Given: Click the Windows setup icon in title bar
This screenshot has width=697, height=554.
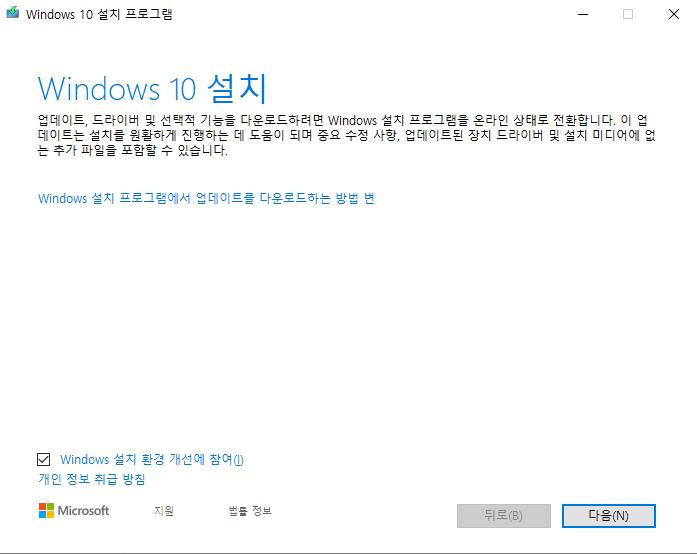Looking at the screenshot, I should click(x=12, y=12).
